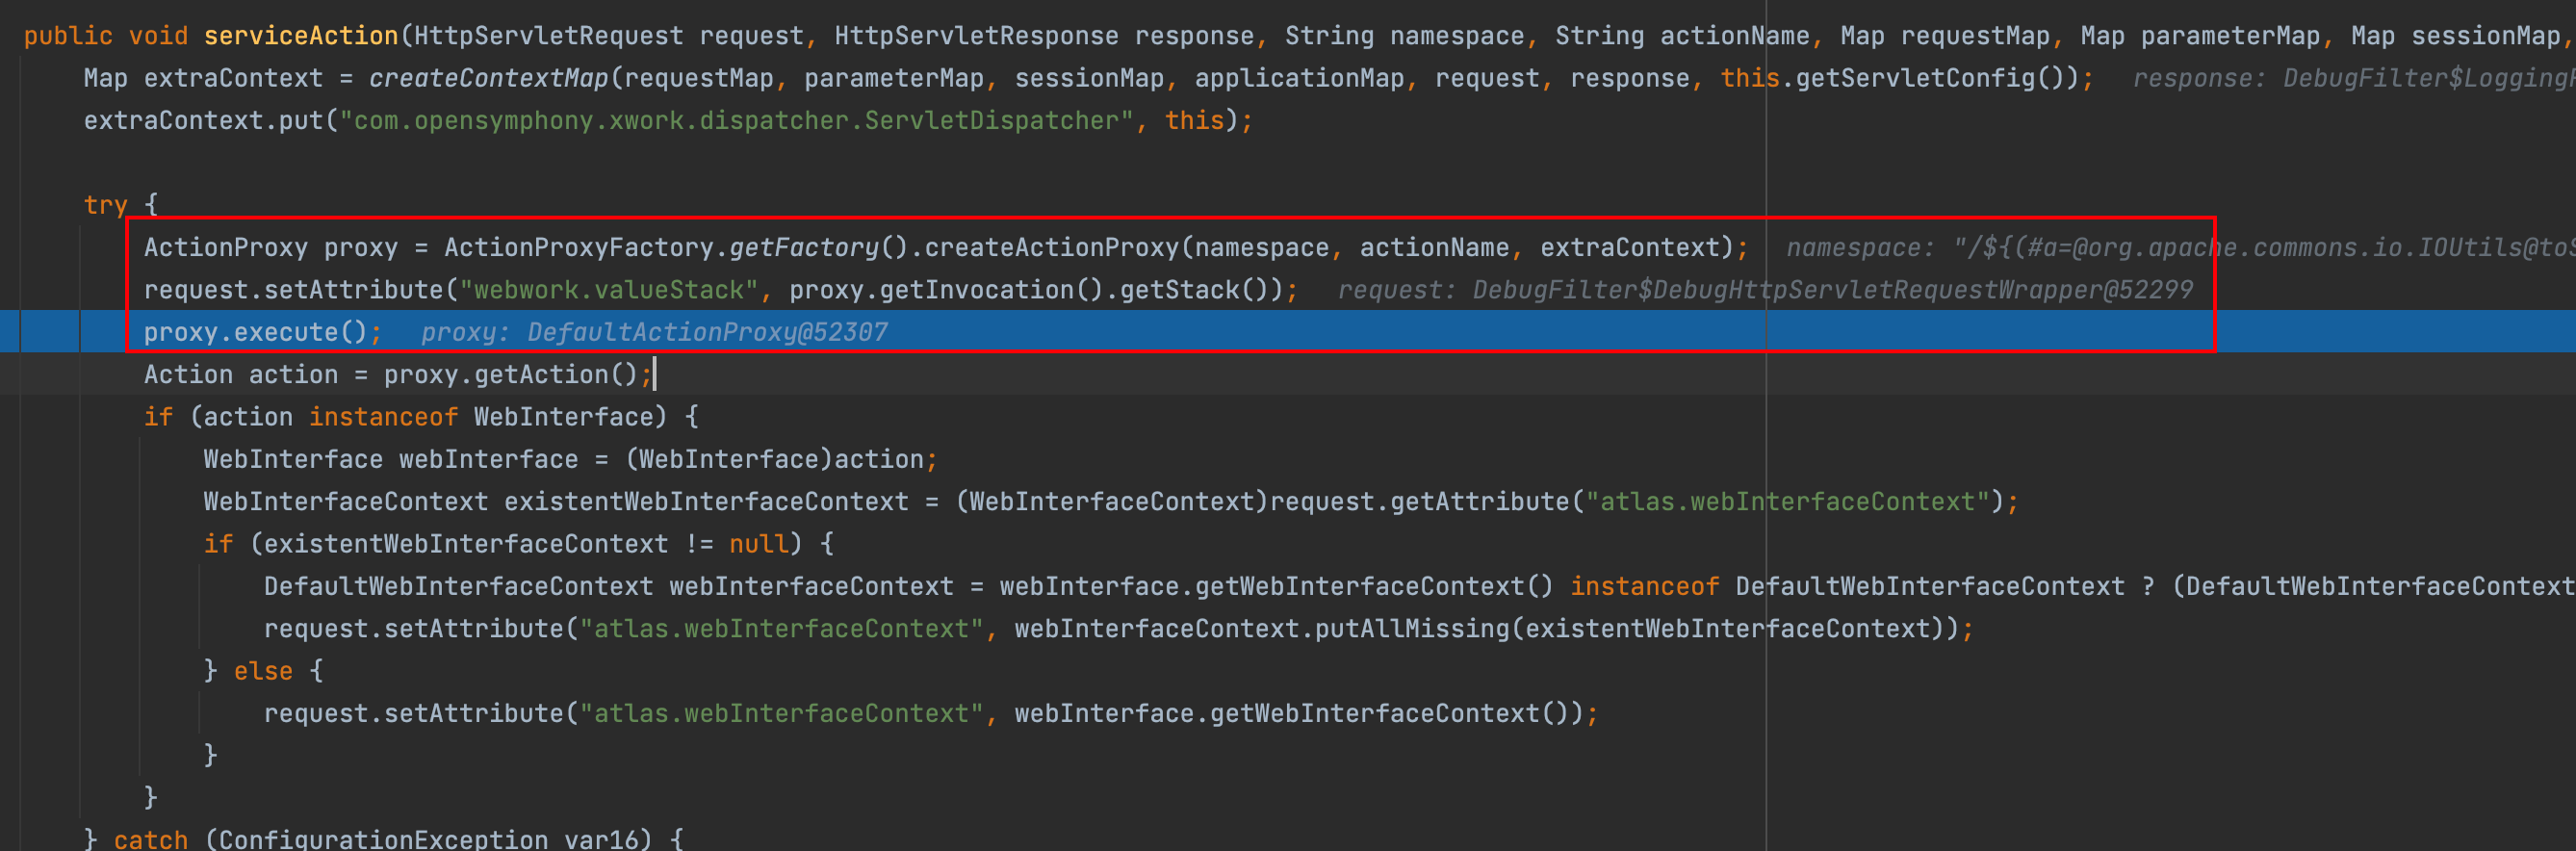This screenshot has height=851, width=2576.
Task: Click the null keyword in if condition
Action: (758, 544)
